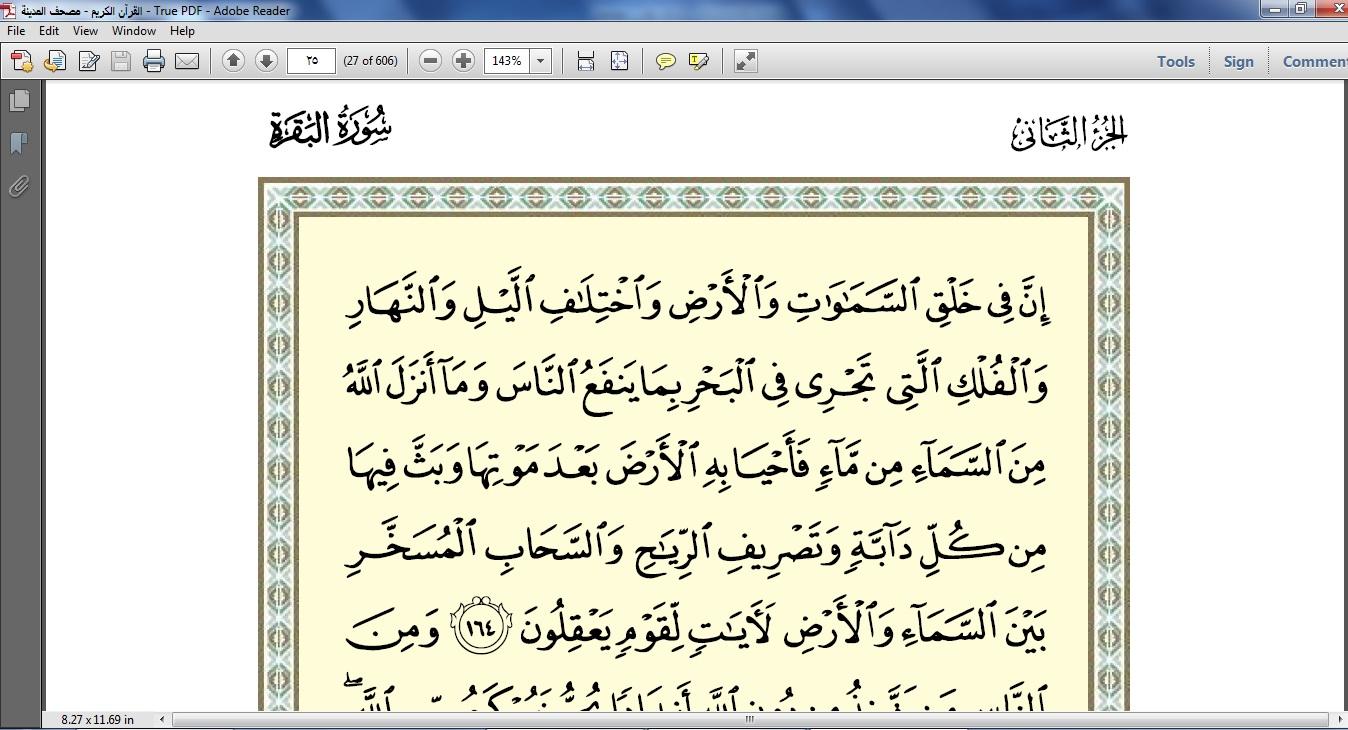Zoom out with the minus button
The image size is (1348, 730).
coord(430,61)
